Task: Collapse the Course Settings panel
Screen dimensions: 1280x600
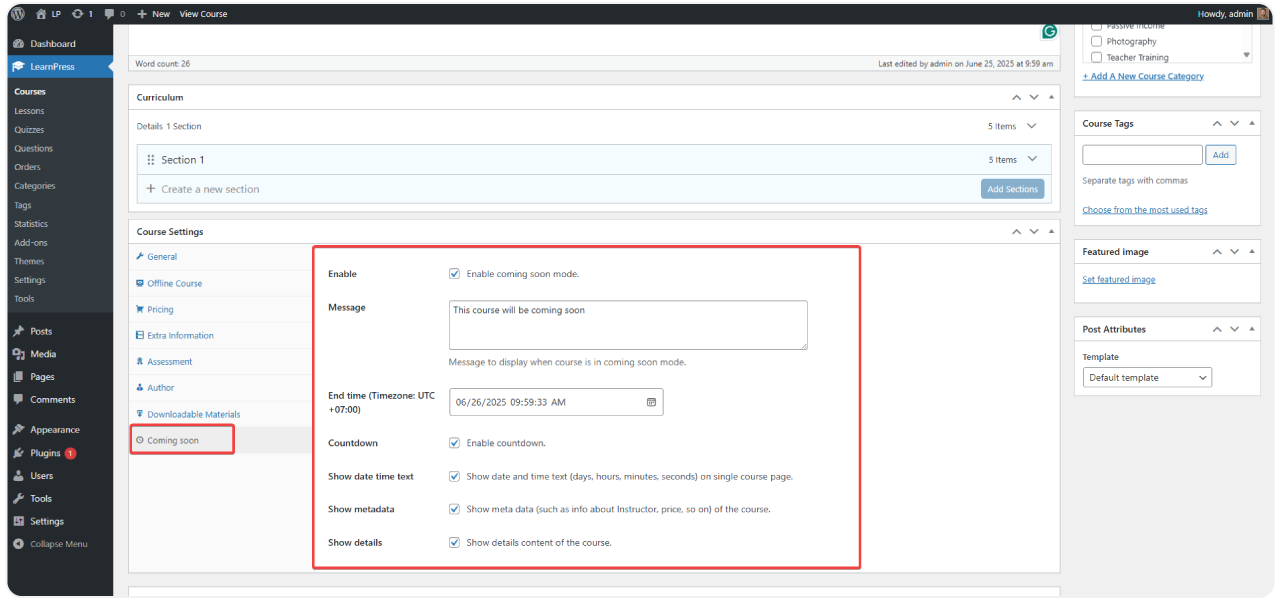Action: pyautogui.click(x=1051, y=232)
